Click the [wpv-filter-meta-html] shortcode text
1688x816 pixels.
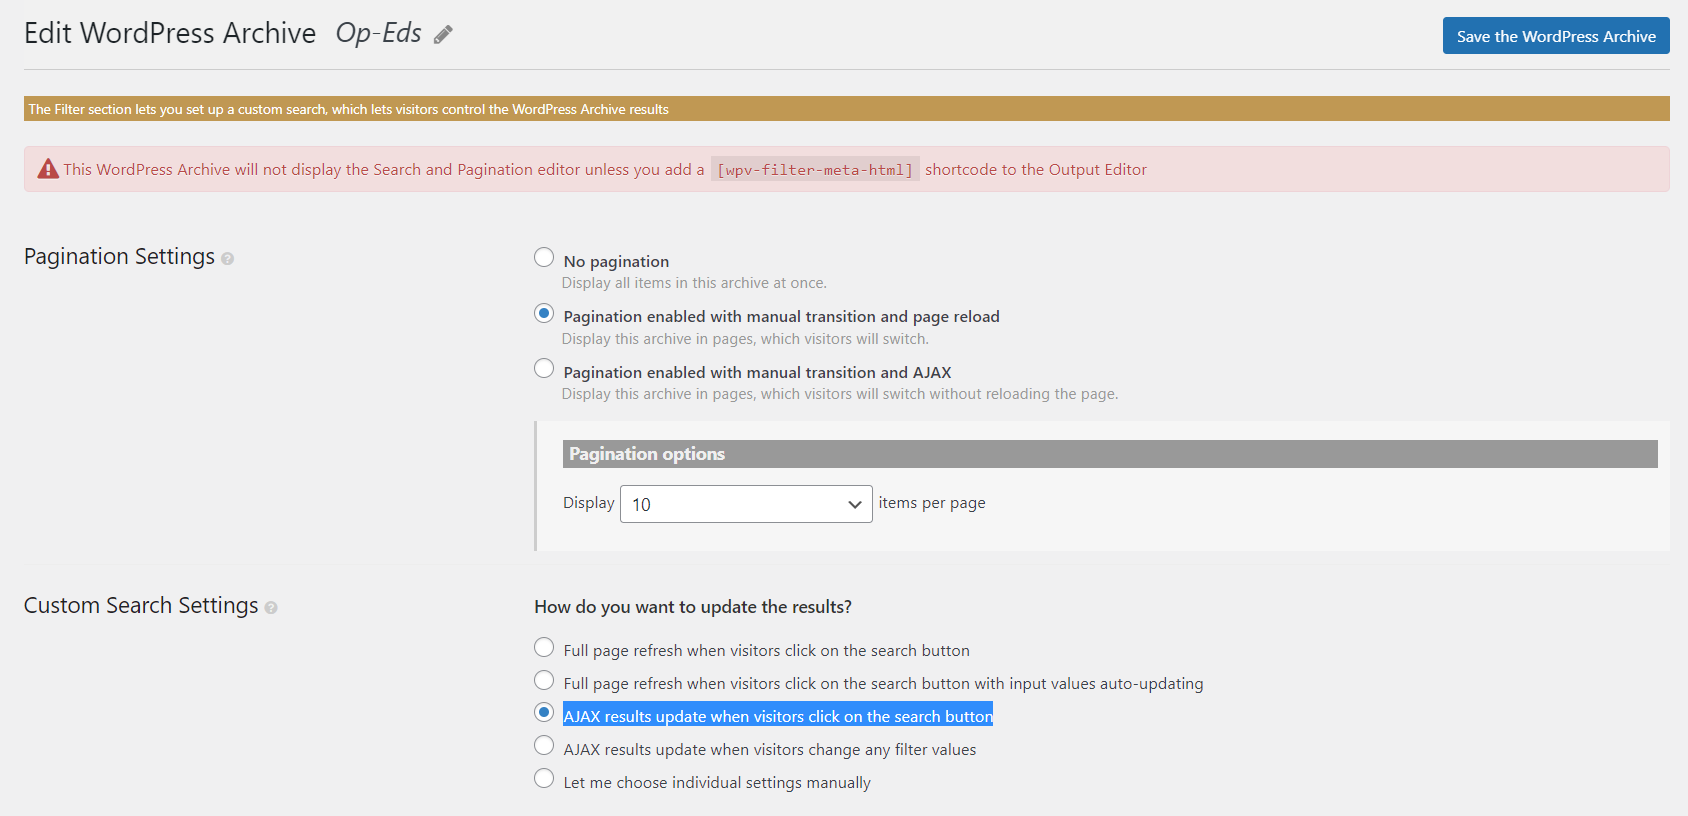[815, 170]
